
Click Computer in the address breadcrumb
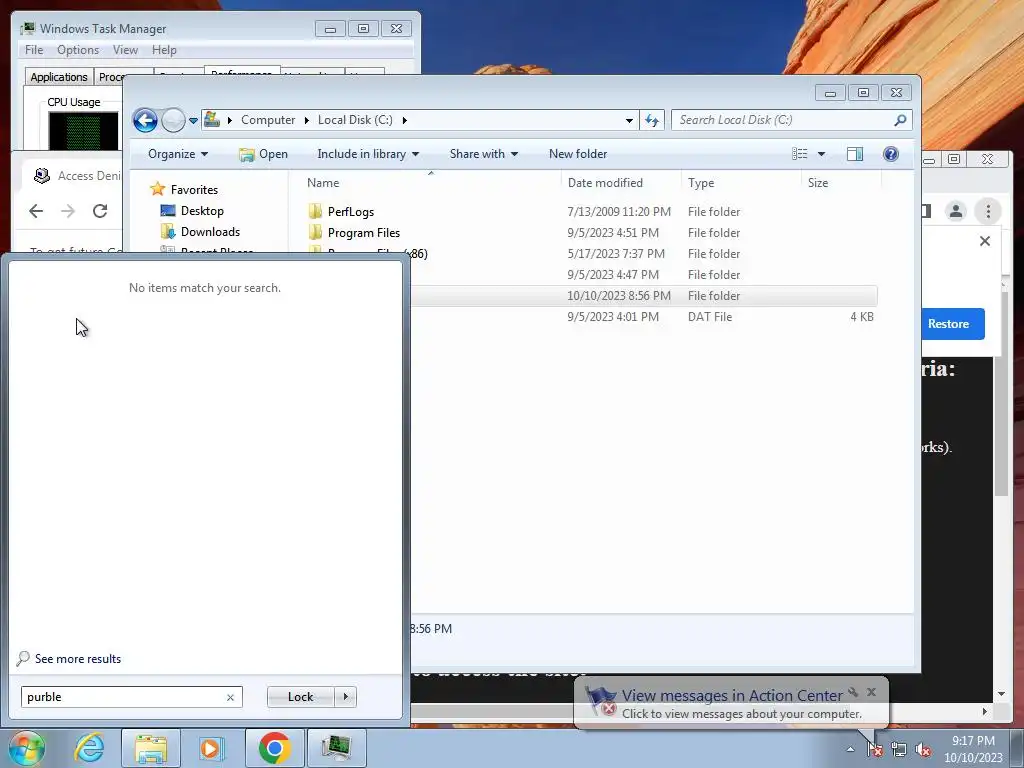268,120
